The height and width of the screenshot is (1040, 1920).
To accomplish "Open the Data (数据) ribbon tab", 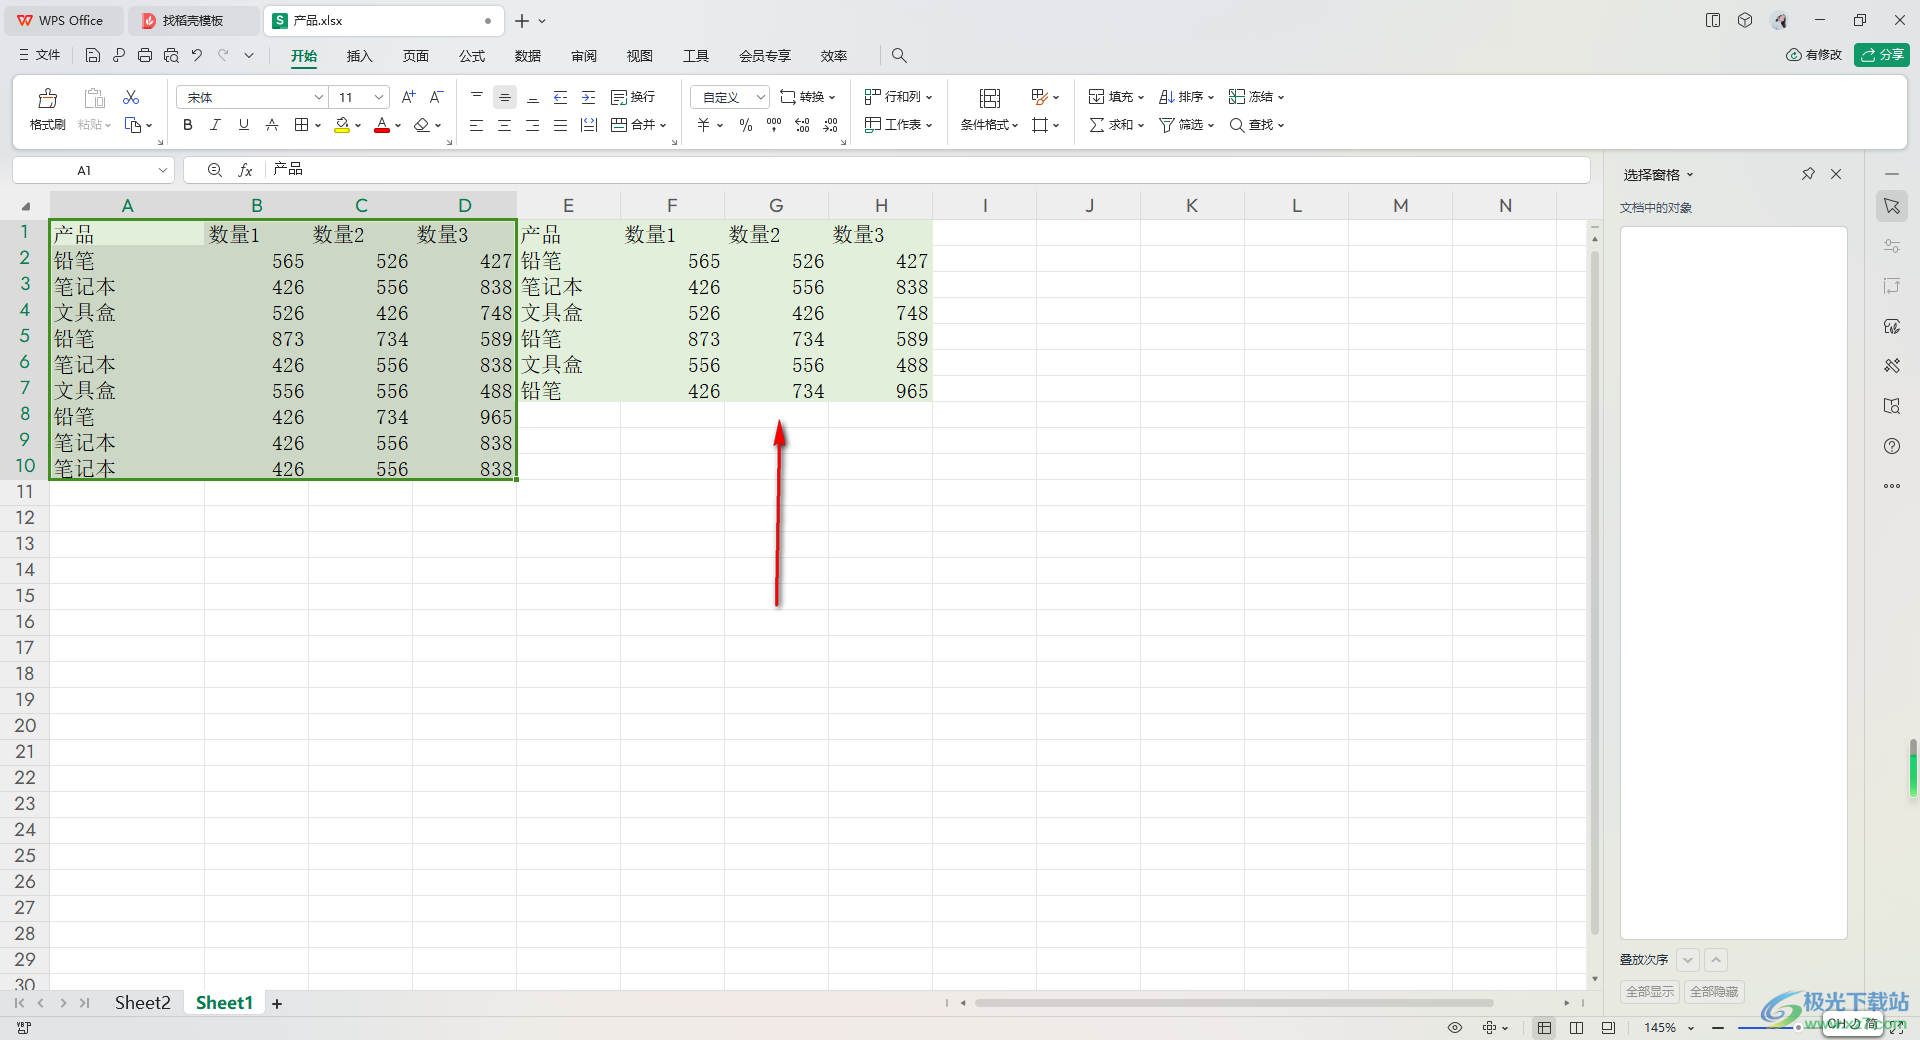I will pos(528,56).
